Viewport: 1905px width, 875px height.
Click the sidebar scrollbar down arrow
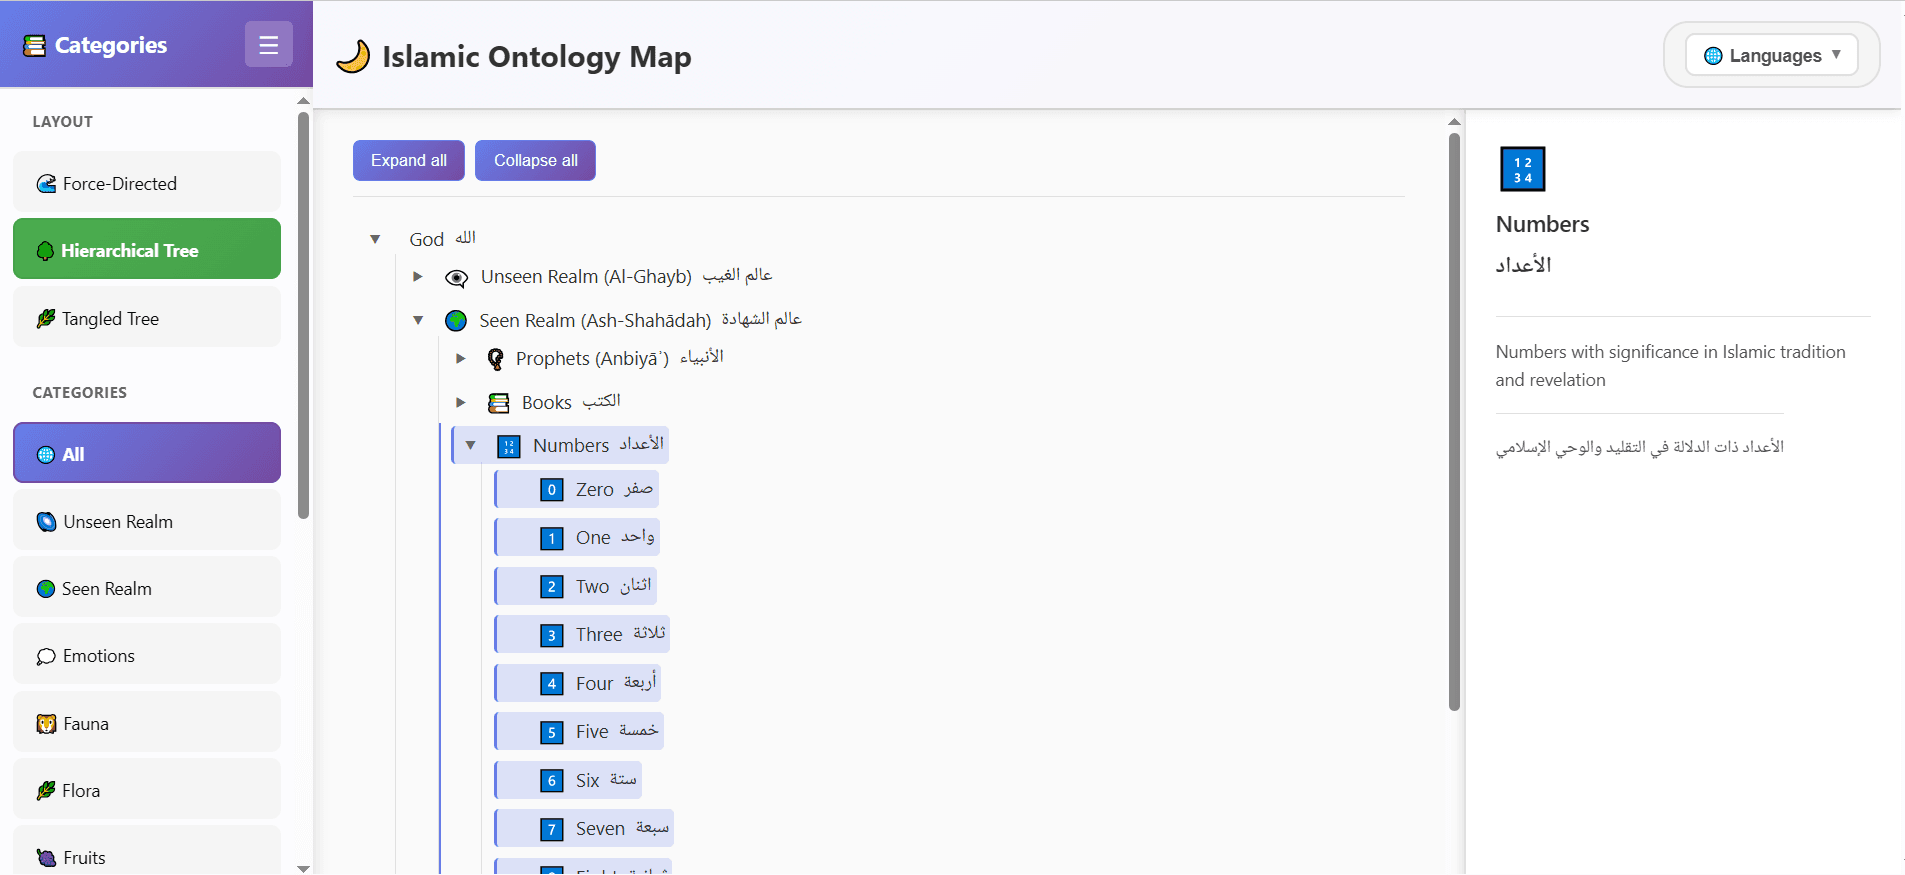point(304,868)
